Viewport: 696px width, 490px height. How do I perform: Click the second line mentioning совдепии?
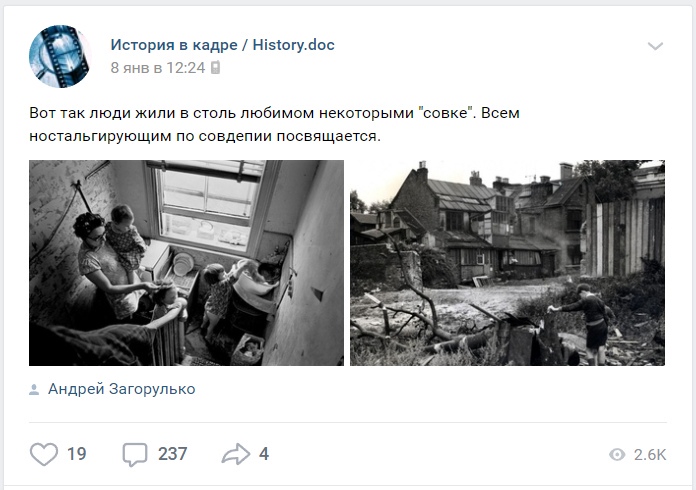205,136
